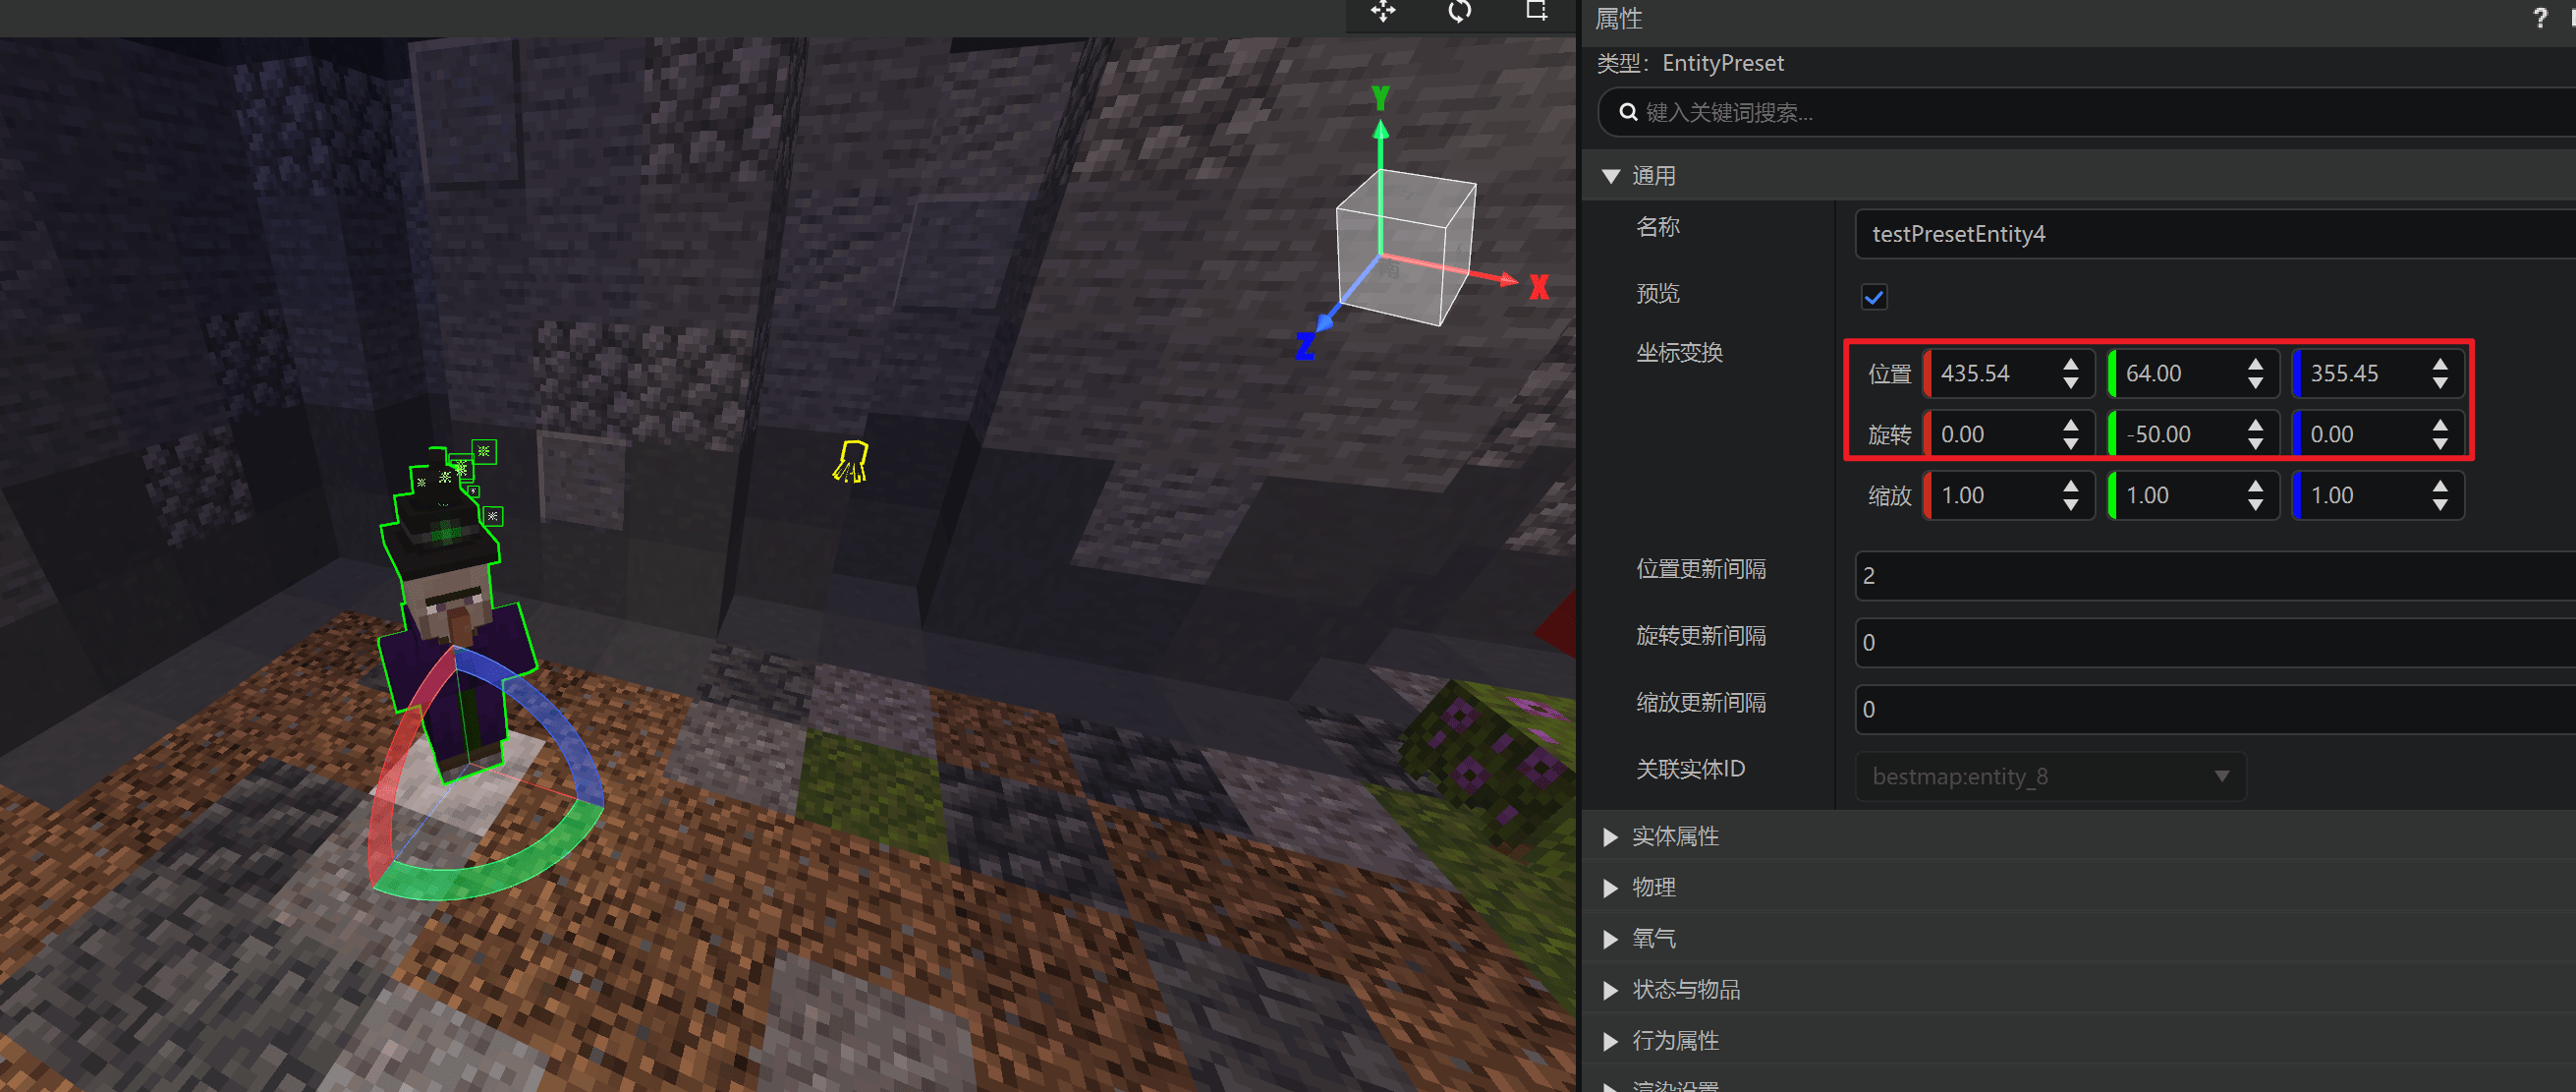Click the 旋转更新间隔 field value 0
Screen dimensions: 2576x1092
pyautogui.click(x=2215, y=643)
